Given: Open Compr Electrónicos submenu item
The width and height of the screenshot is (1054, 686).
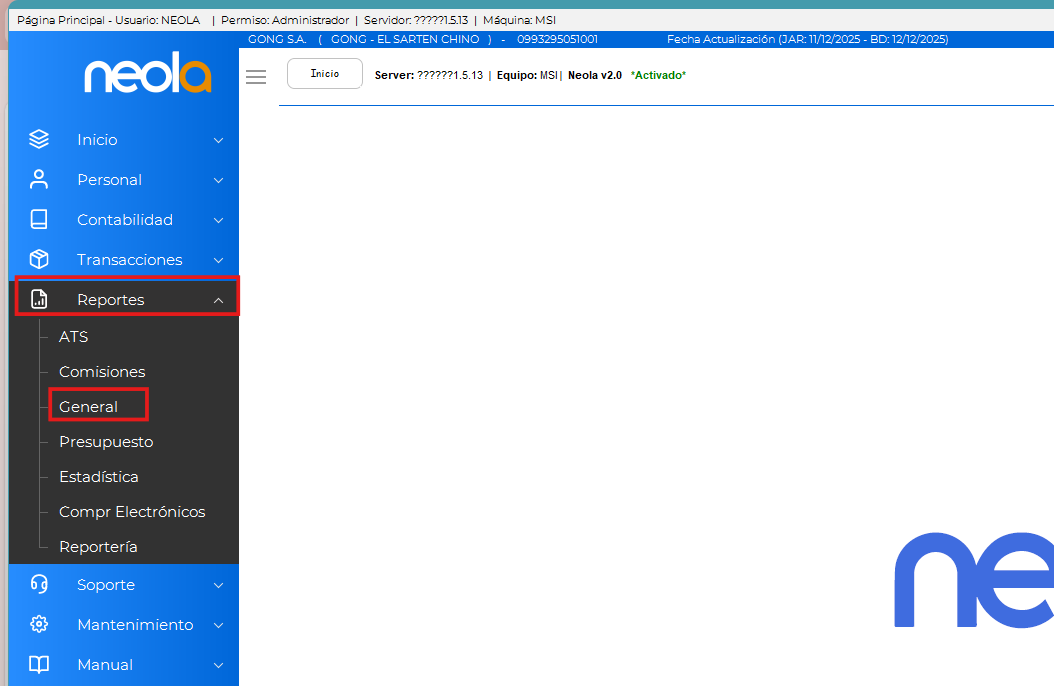Looking at the screenshot, I should pos(132,512).
